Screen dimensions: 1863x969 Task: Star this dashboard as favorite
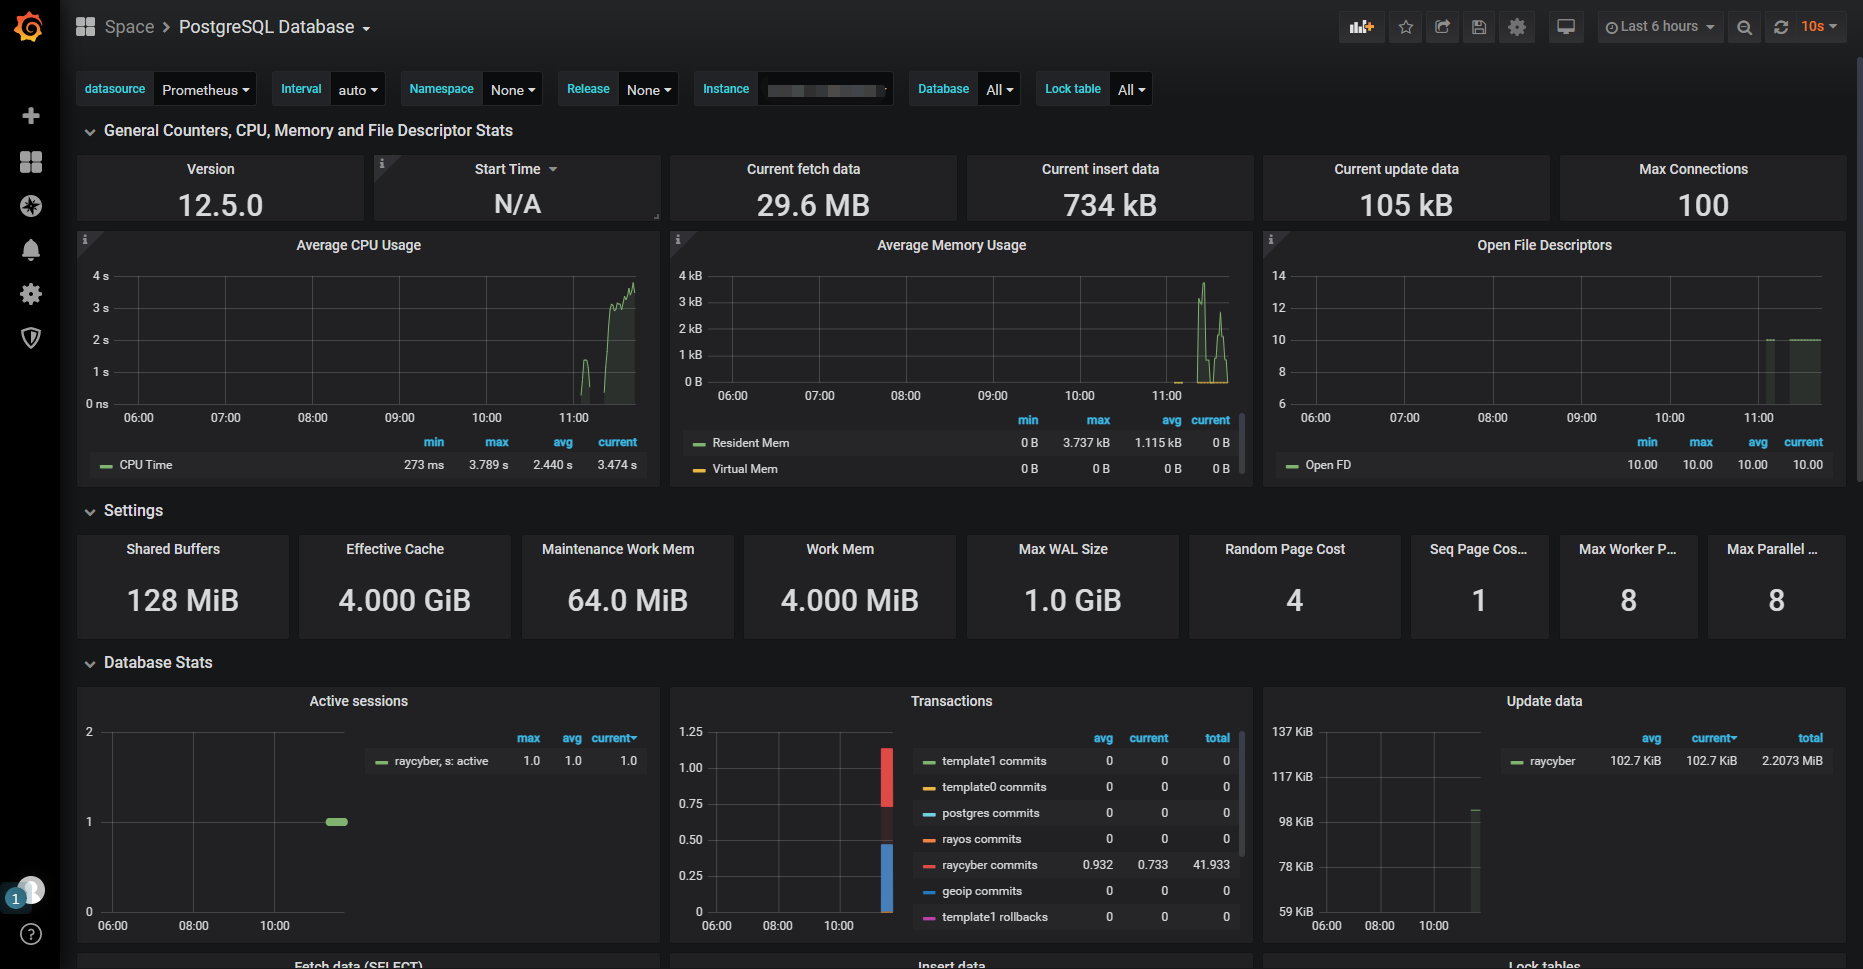point(1406,27)
